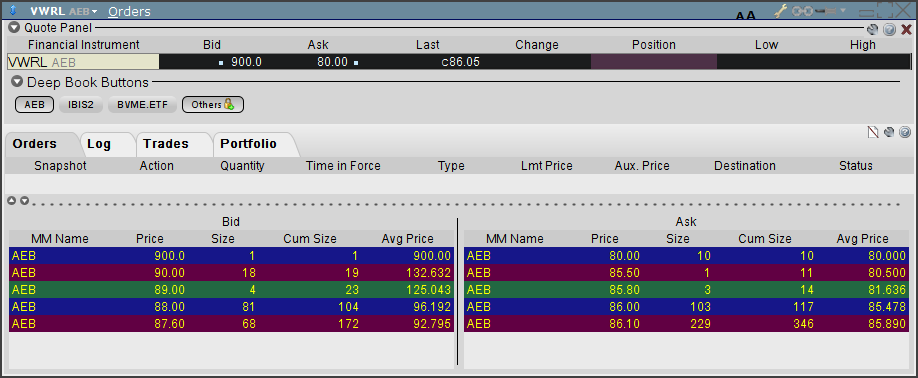Click the Bid MM Name column header
The height and width of the screenshot is (378, 918).
(60, 239)
